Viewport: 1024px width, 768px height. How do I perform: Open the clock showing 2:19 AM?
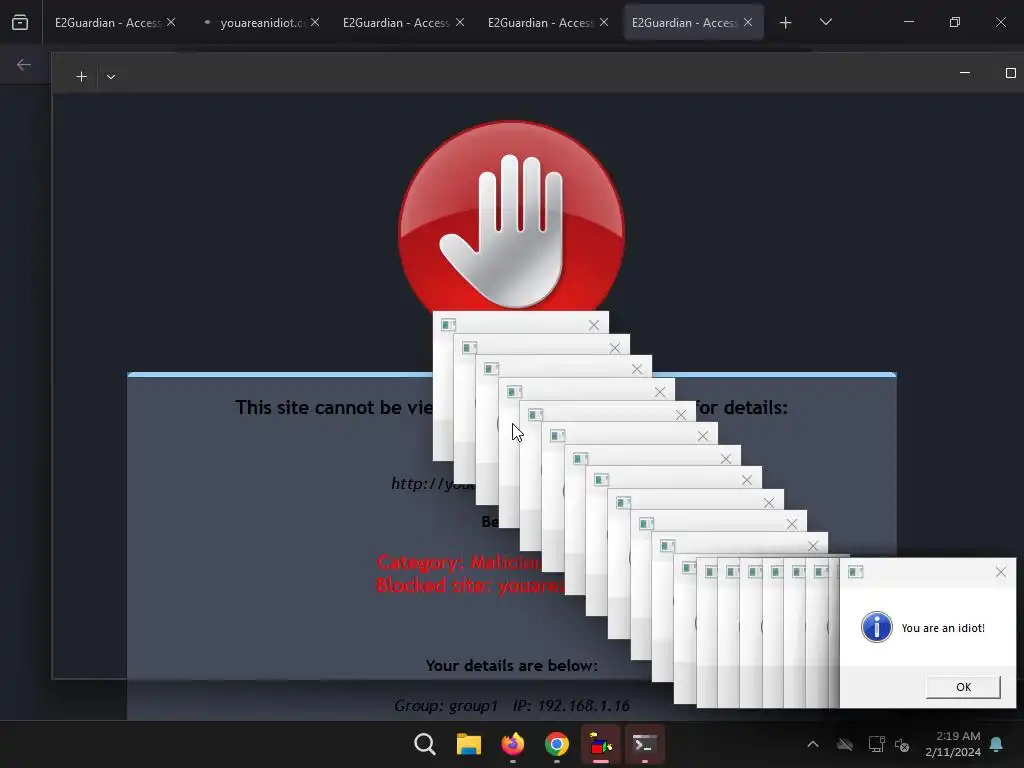pyautogui.click(x=953, y=744)
